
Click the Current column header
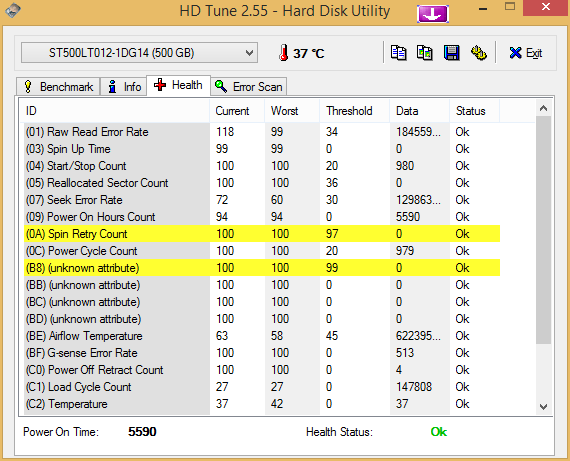point(237,111)
